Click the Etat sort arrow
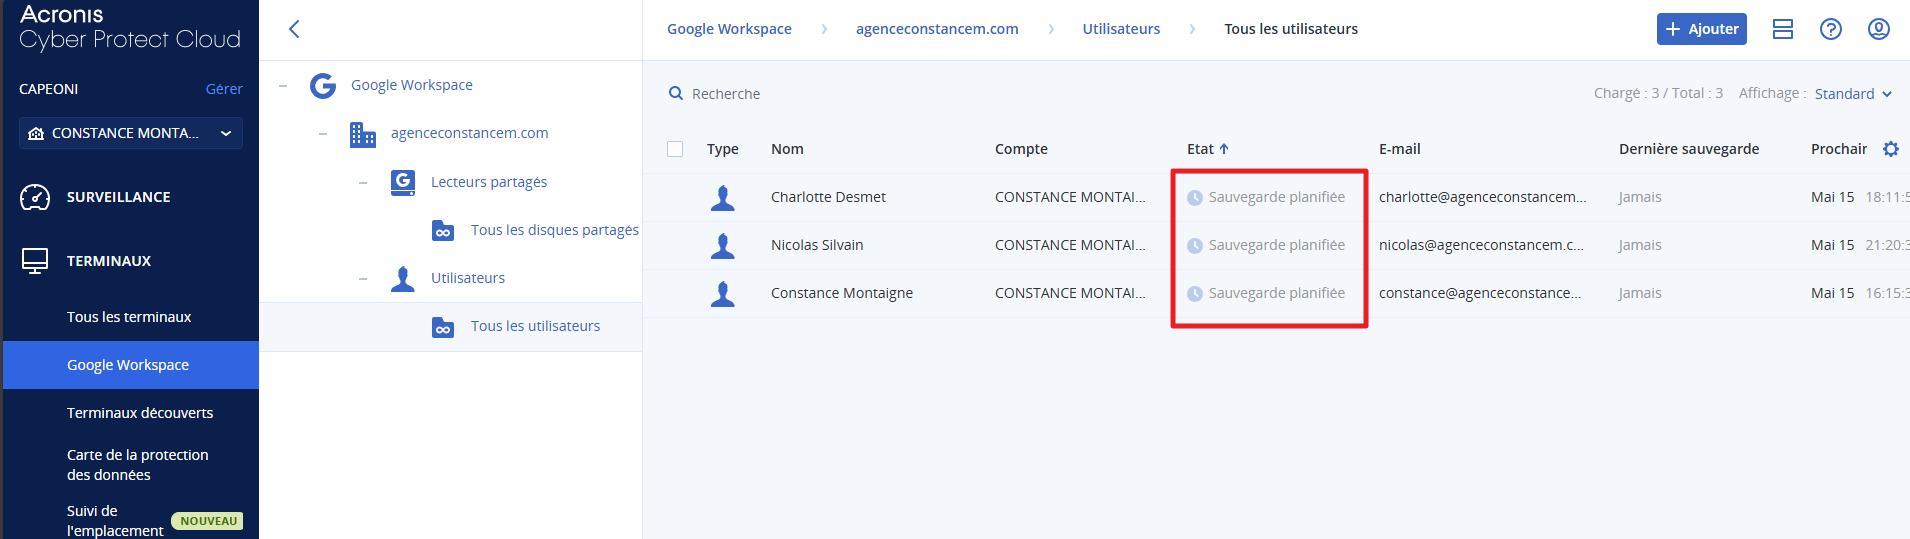 (1224, 149)
